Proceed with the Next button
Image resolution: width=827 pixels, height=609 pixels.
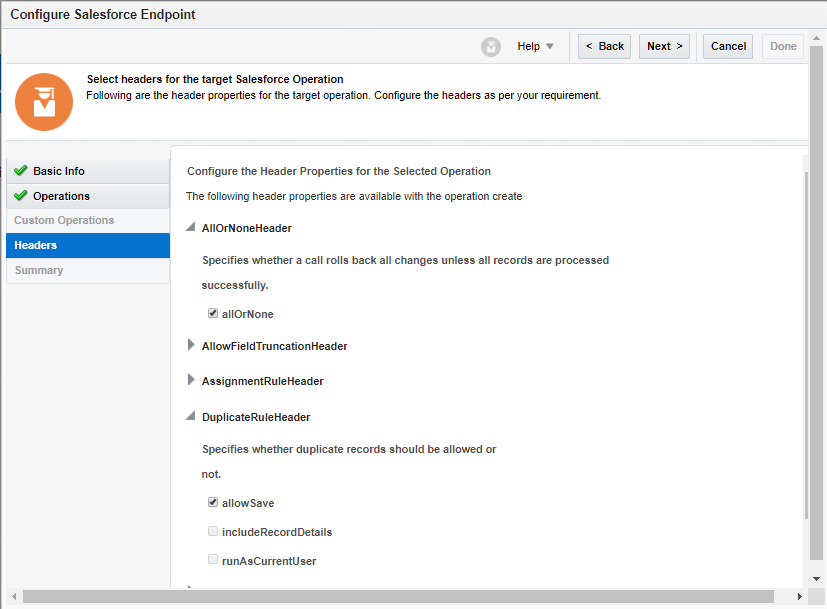click(665, 46)
